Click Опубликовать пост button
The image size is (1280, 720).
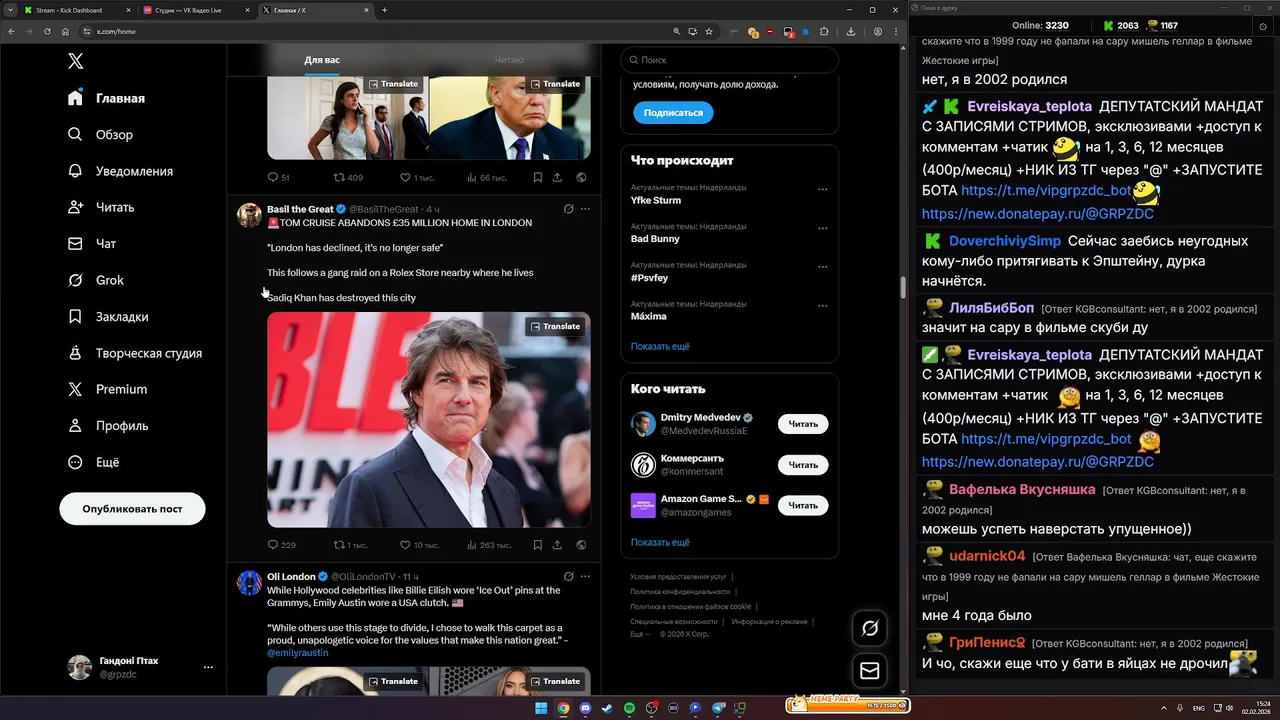point(132,509)
